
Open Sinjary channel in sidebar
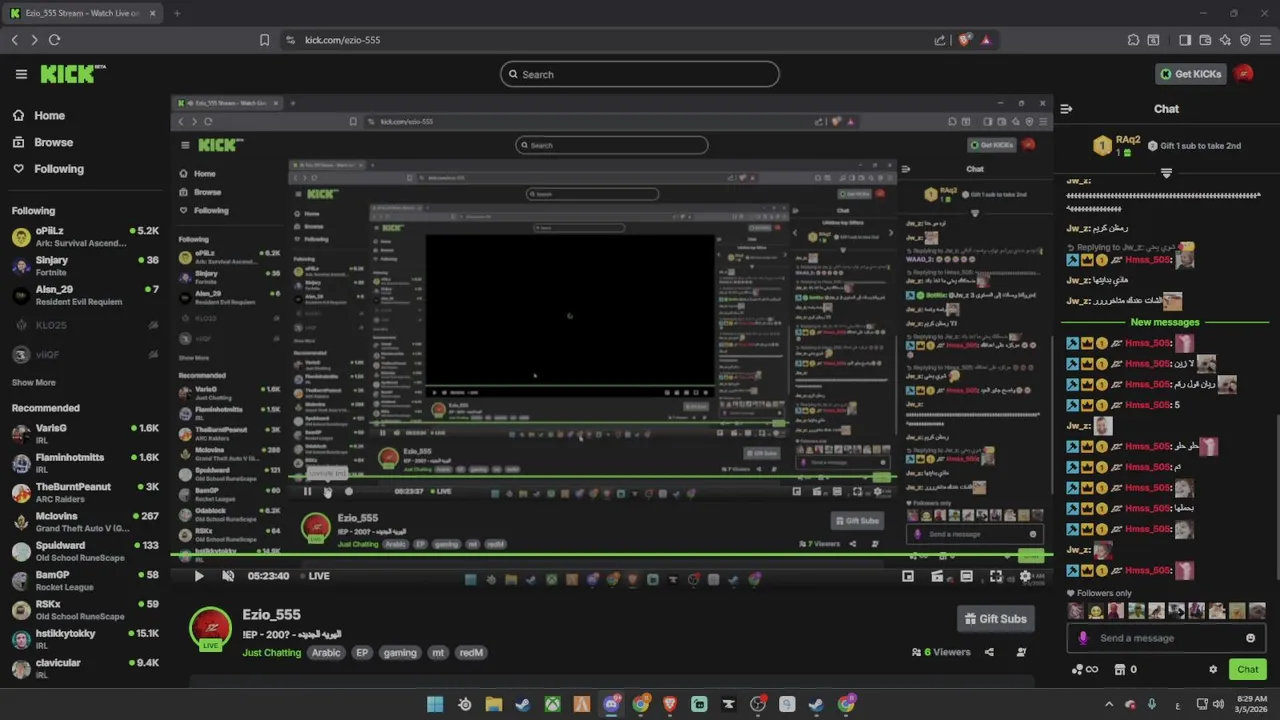(85, 266)
